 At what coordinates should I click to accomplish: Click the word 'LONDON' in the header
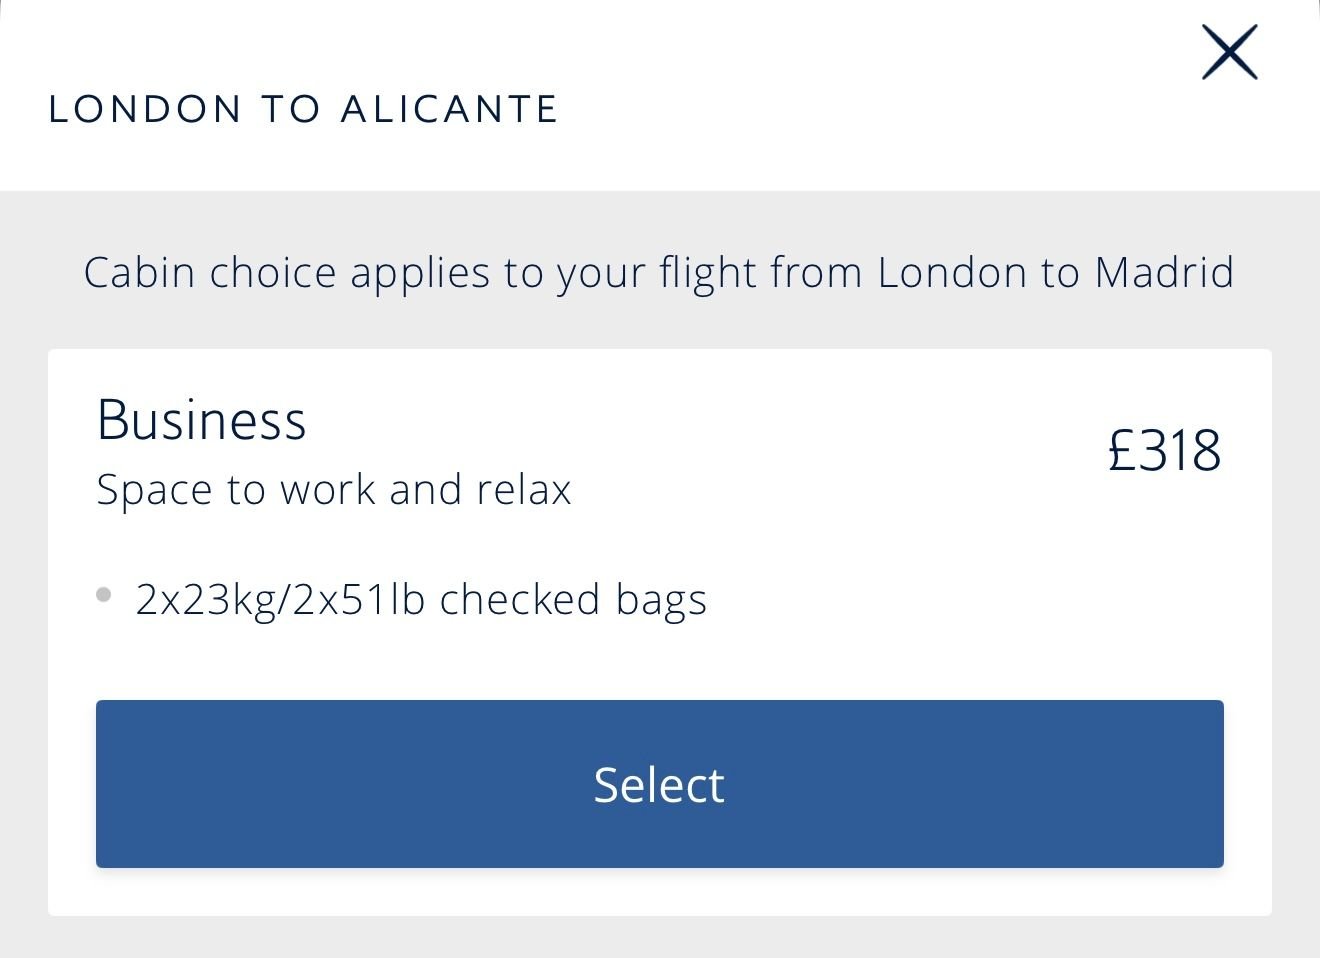[145, 109]
